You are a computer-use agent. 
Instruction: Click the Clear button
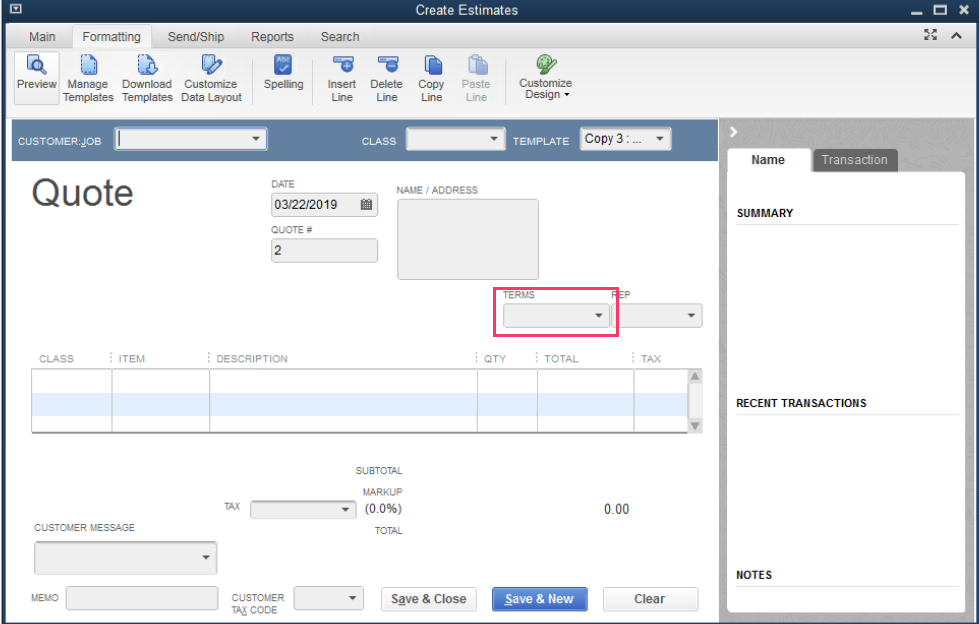650,599
